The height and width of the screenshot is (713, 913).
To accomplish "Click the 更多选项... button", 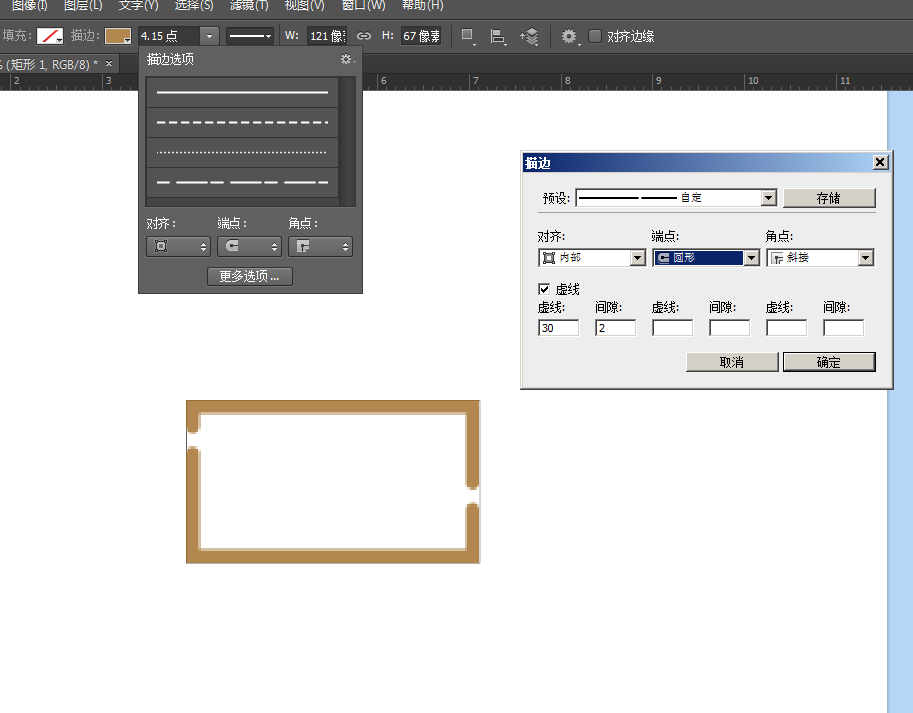I will (250, 276).
